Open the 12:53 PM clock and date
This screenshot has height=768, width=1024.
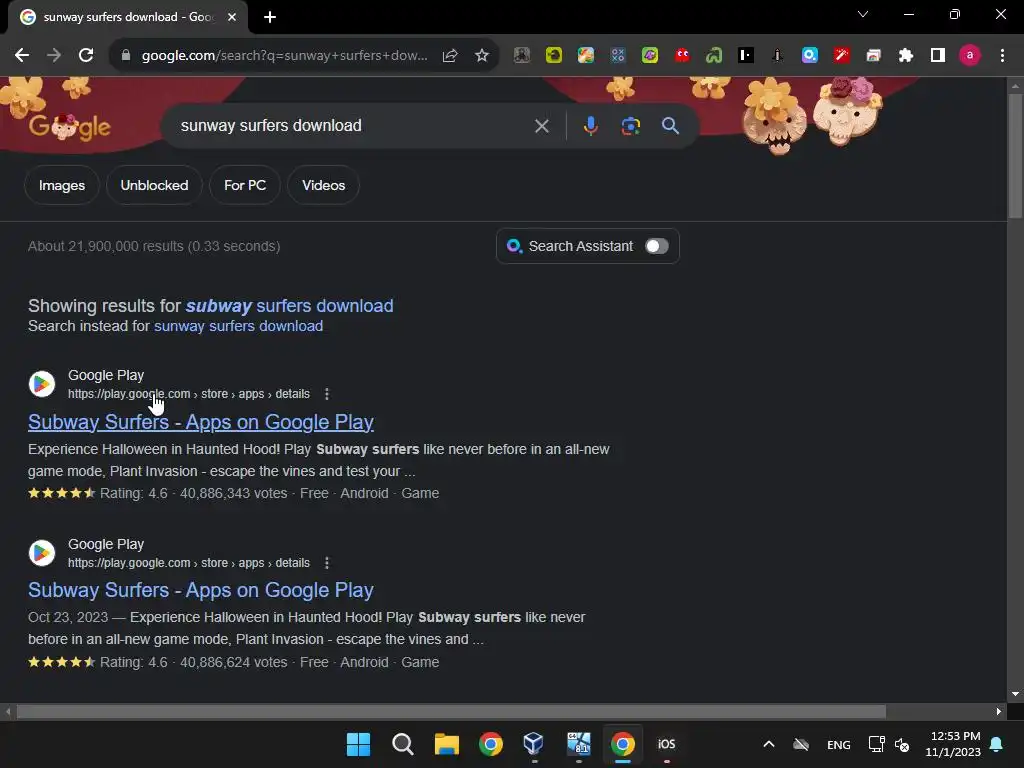(x=953, y=744)
